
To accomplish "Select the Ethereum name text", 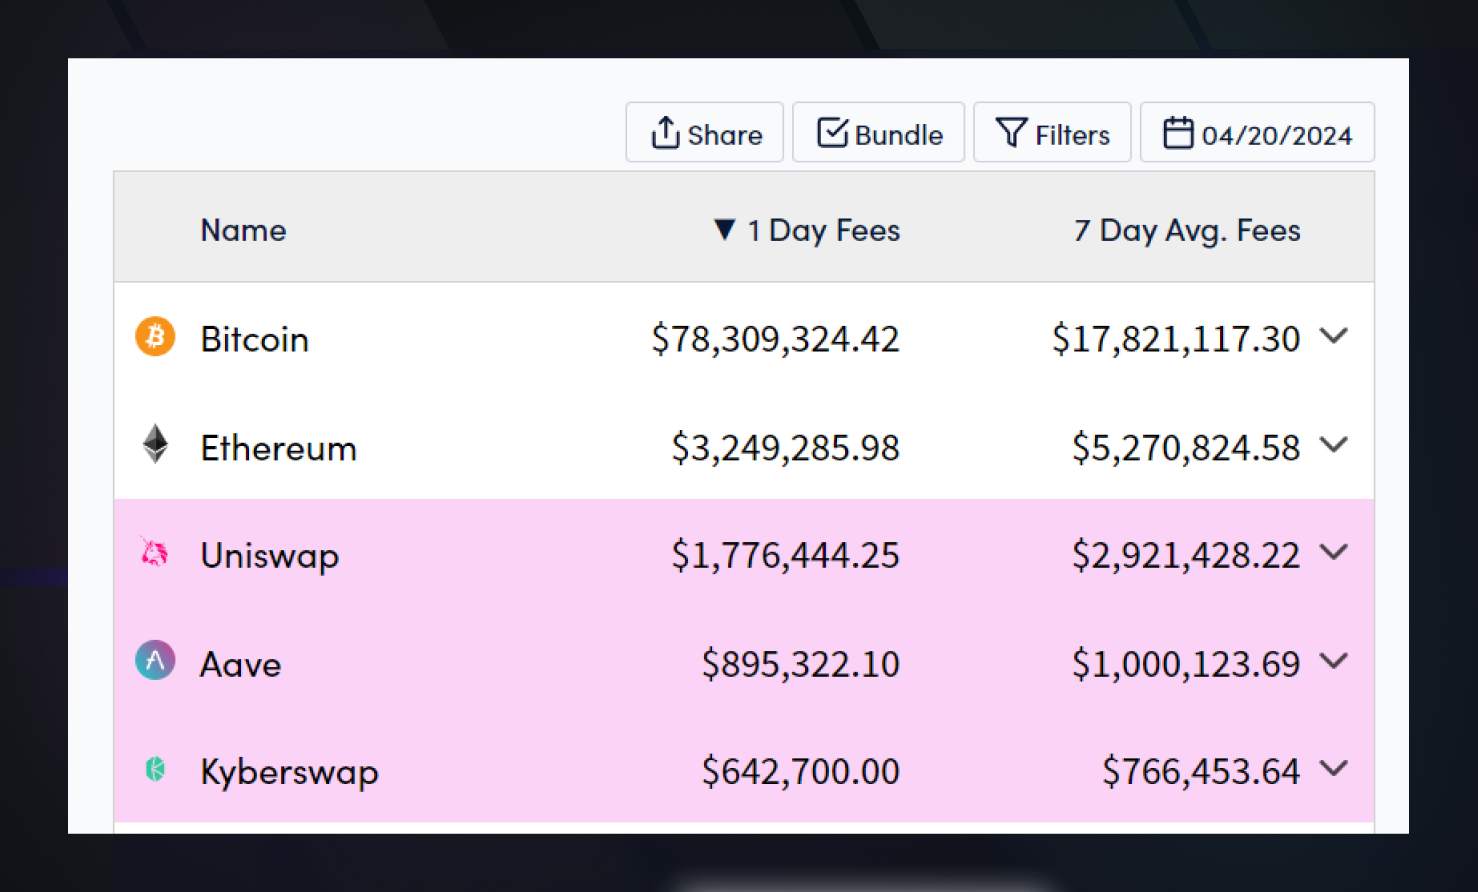I will (278, 448).
